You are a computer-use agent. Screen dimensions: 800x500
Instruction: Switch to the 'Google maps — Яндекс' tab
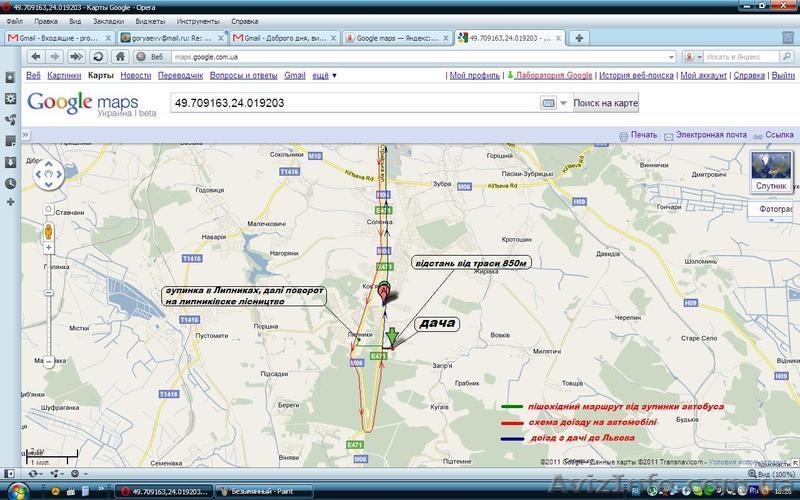coord(396,37)
